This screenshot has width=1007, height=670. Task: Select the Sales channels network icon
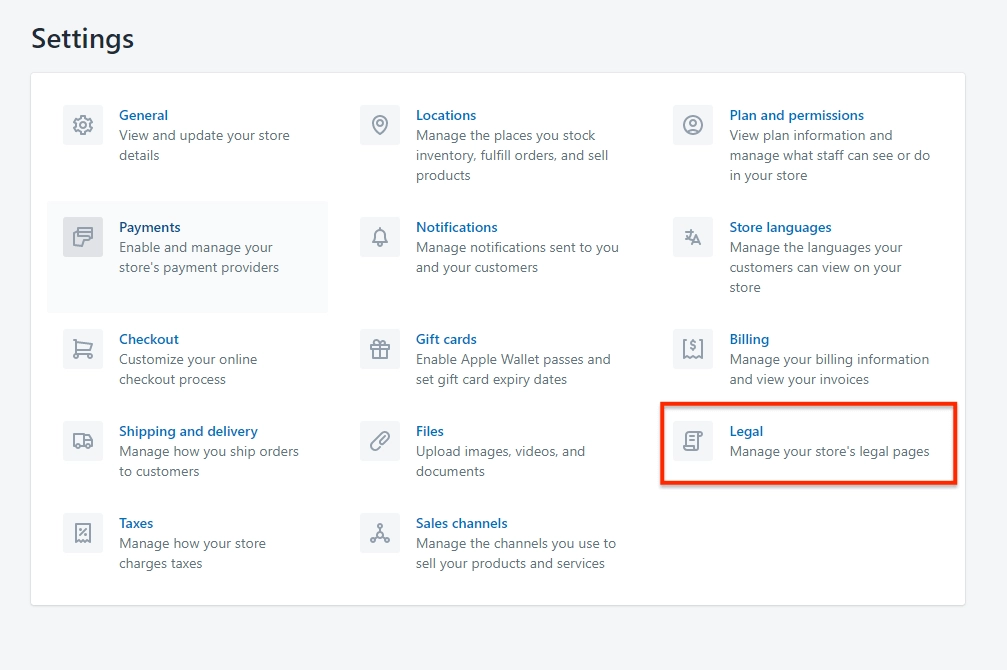click(x=380, y=533)
